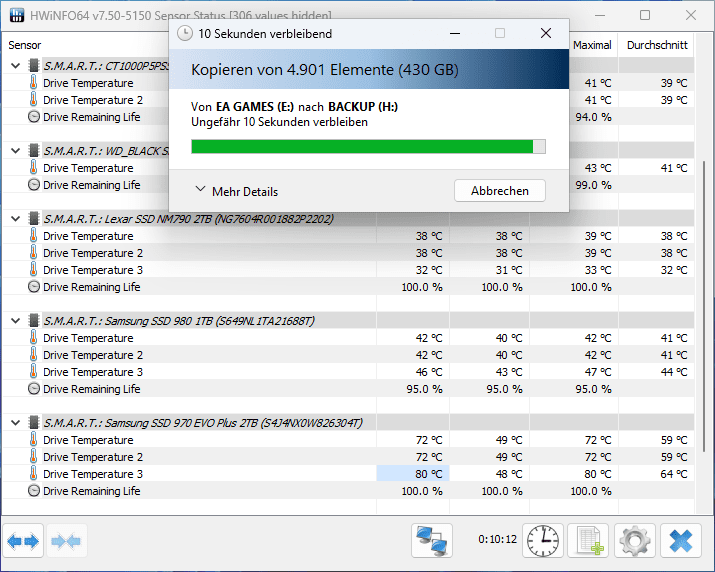Image resolution: width=715 pixels, height=572 pixels.
Task: Collapse the Samsung SSD 980 1TB group
Action: 16,321
